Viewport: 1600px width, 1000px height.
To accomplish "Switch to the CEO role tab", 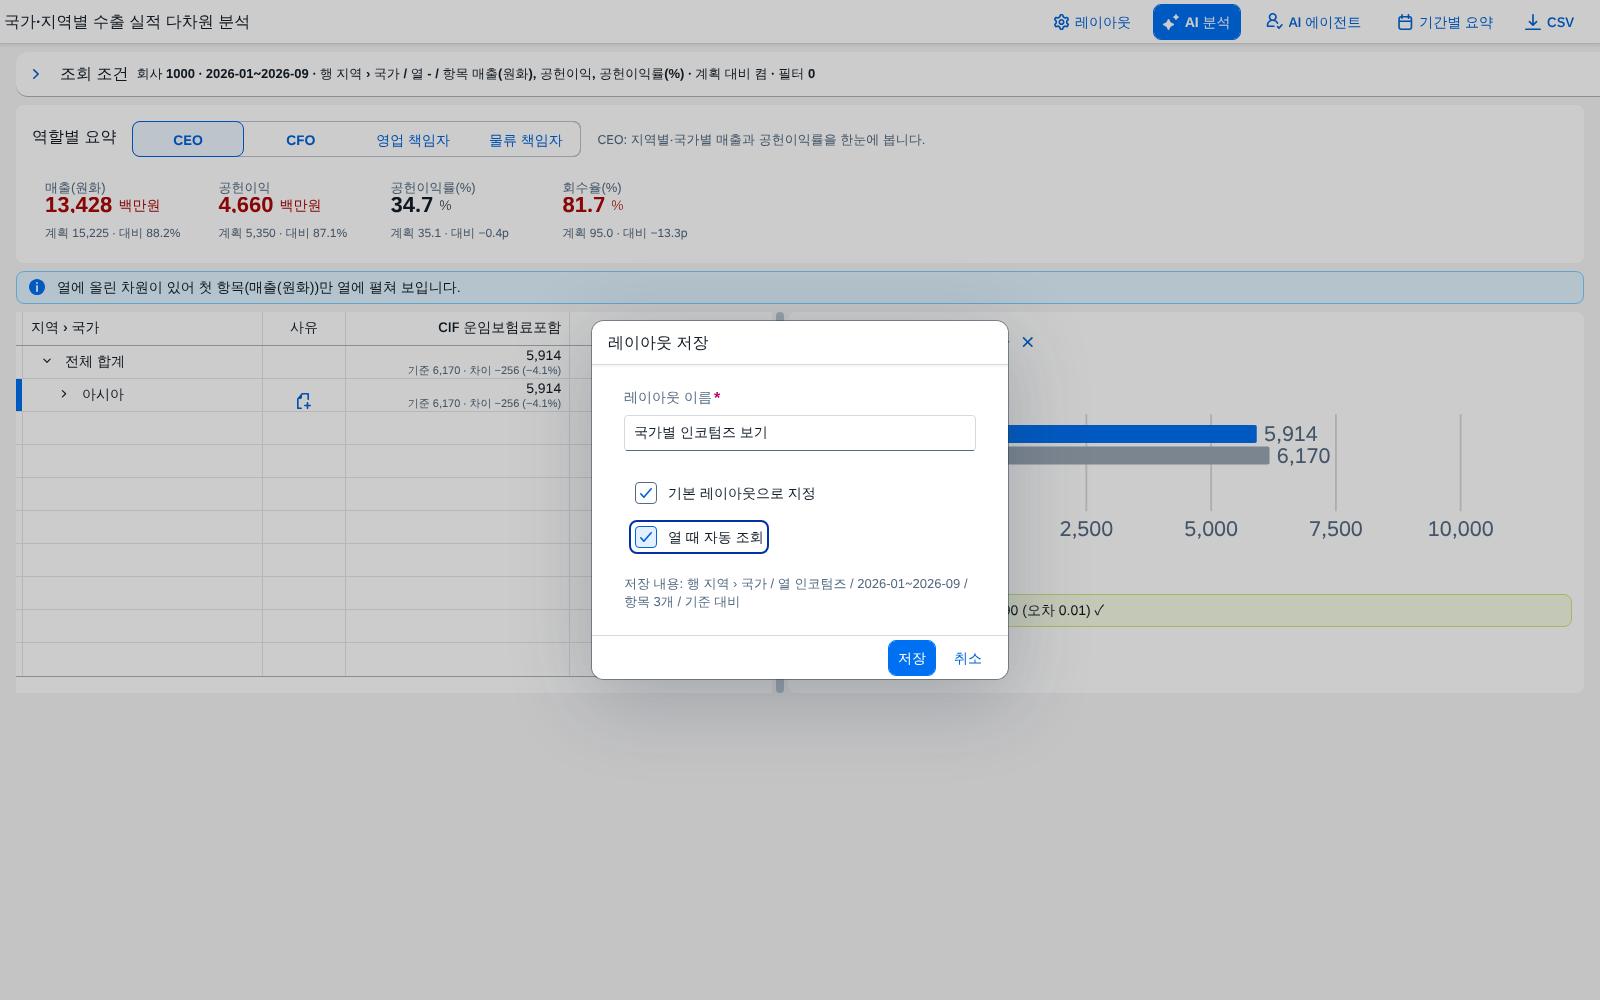I will click(x=188, y=139).
